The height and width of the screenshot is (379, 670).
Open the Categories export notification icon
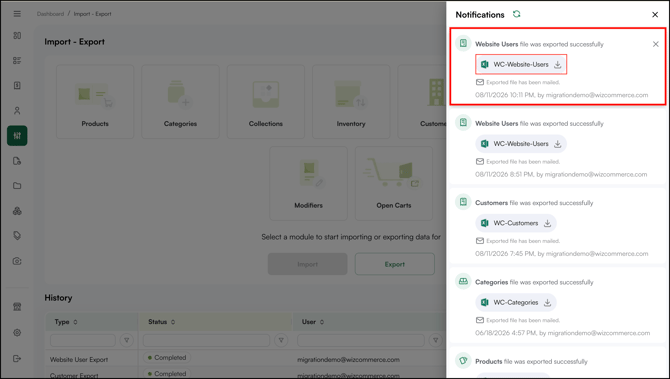click(x=463, y=281)
